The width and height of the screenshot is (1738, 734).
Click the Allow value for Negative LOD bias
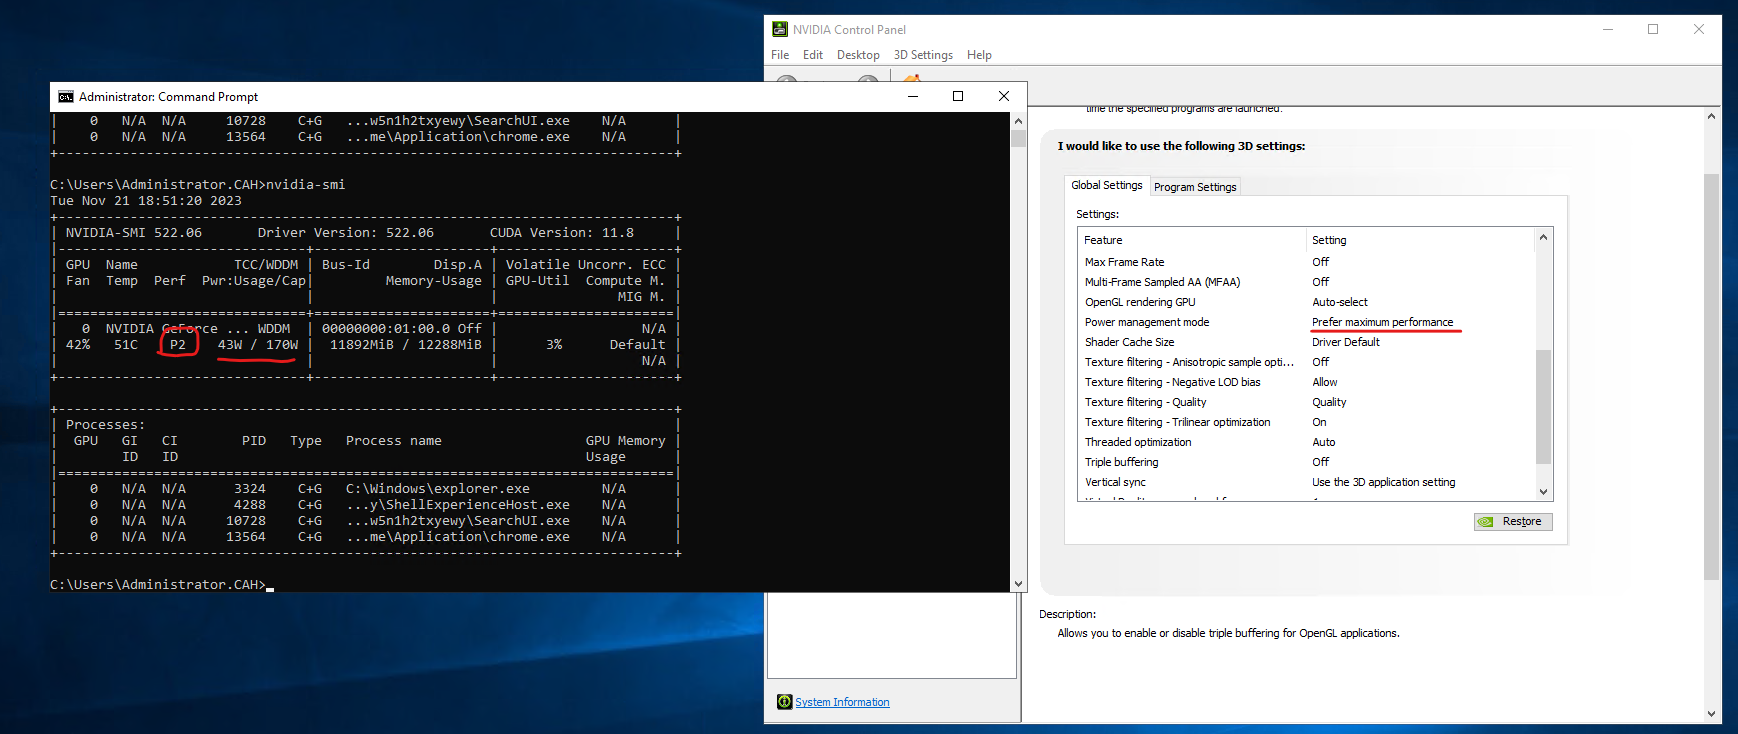[x=1324, y=382]
